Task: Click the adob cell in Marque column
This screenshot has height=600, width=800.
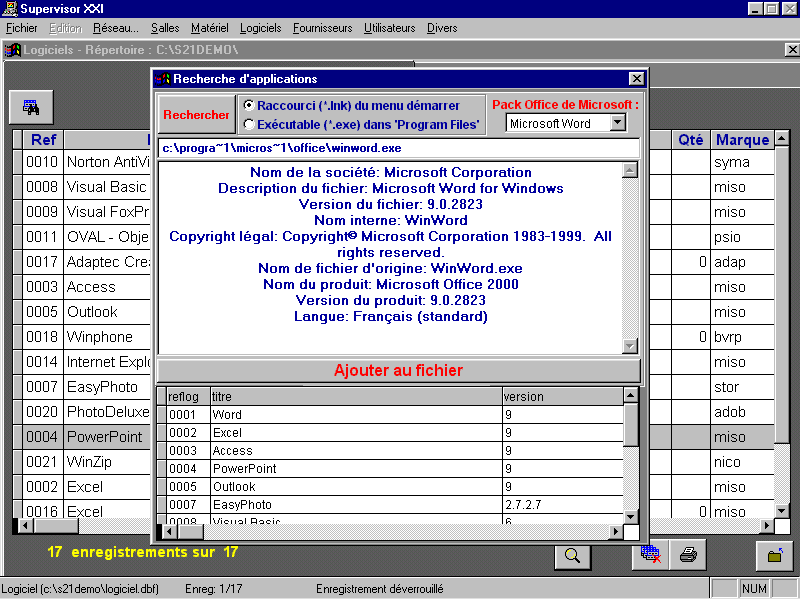Action: coord(742,412)
